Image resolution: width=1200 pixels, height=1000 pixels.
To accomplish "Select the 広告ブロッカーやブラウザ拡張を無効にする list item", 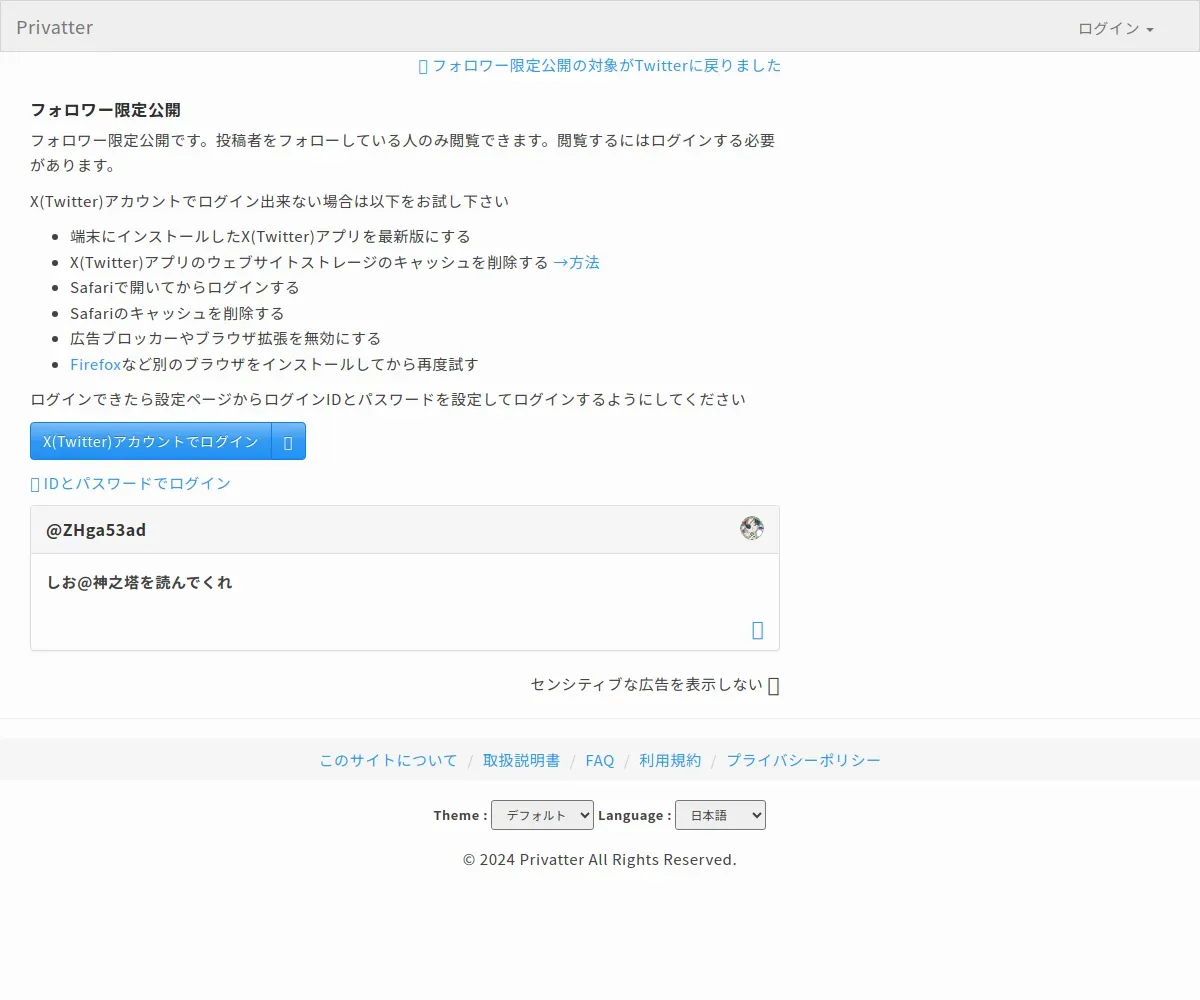I will coord(225,339).
